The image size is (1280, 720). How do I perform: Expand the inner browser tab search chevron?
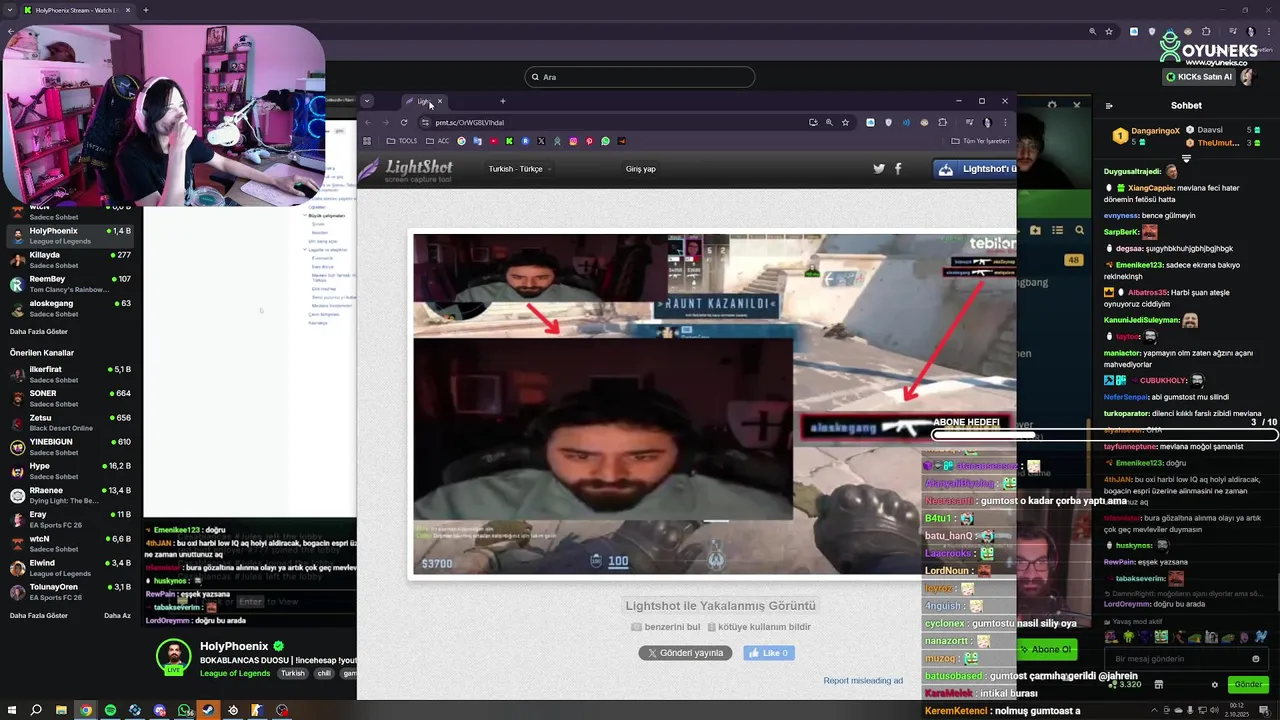366,101
